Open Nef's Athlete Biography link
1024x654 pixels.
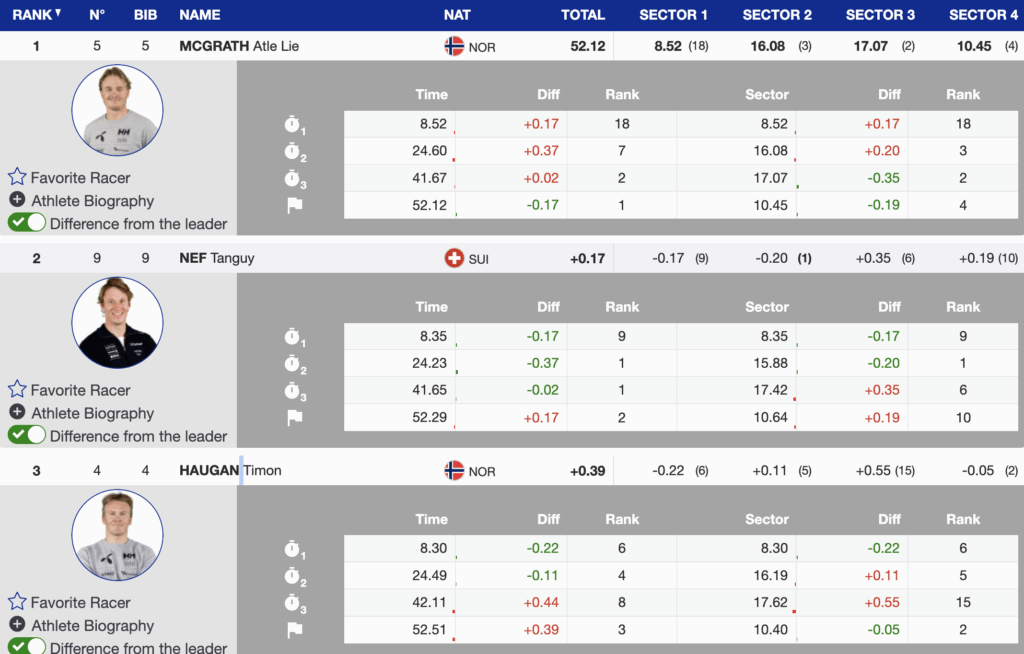[92, 413]
